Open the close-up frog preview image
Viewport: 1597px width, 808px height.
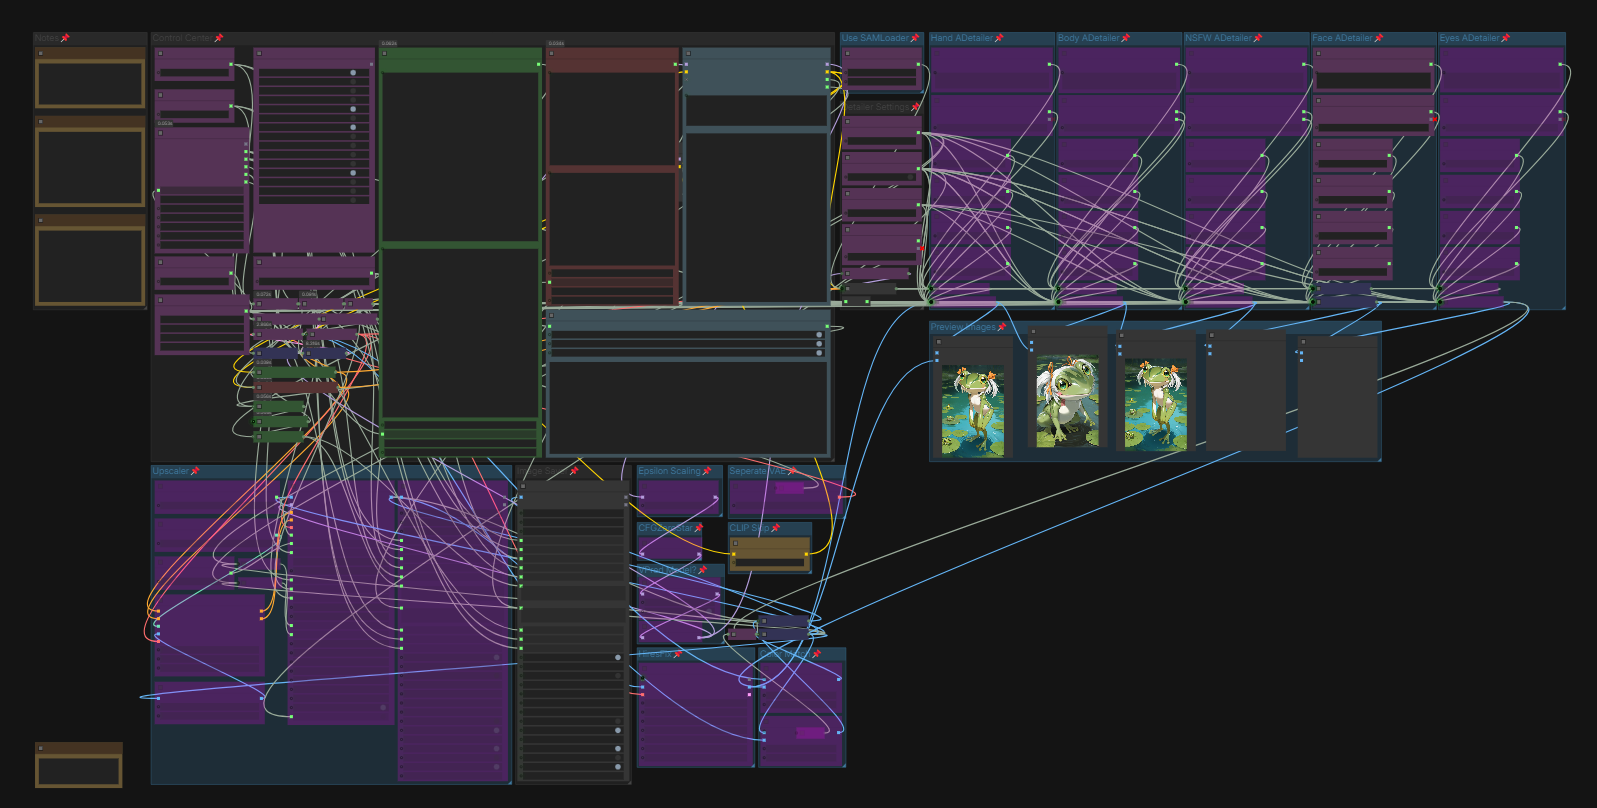(x=1068, y=401)
